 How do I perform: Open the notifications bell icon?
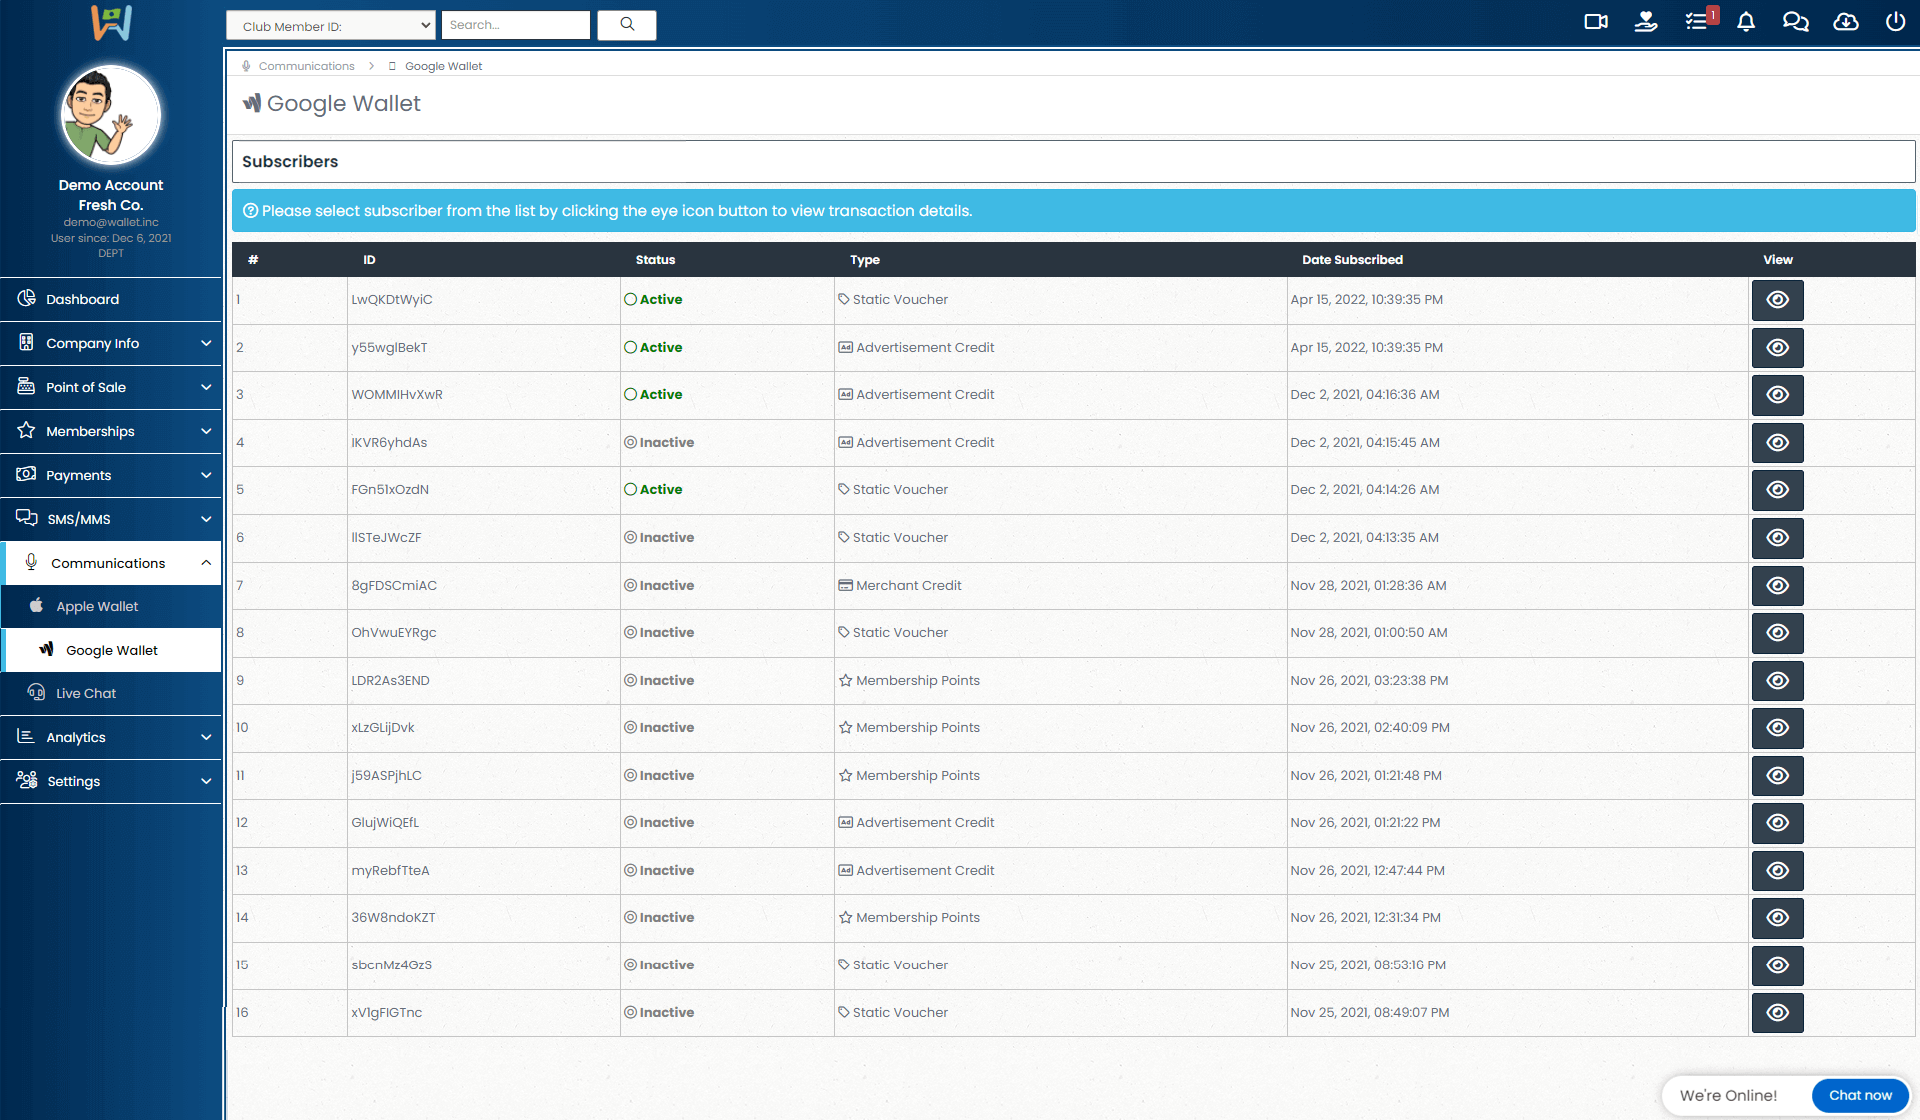(x=1746, y=22)
